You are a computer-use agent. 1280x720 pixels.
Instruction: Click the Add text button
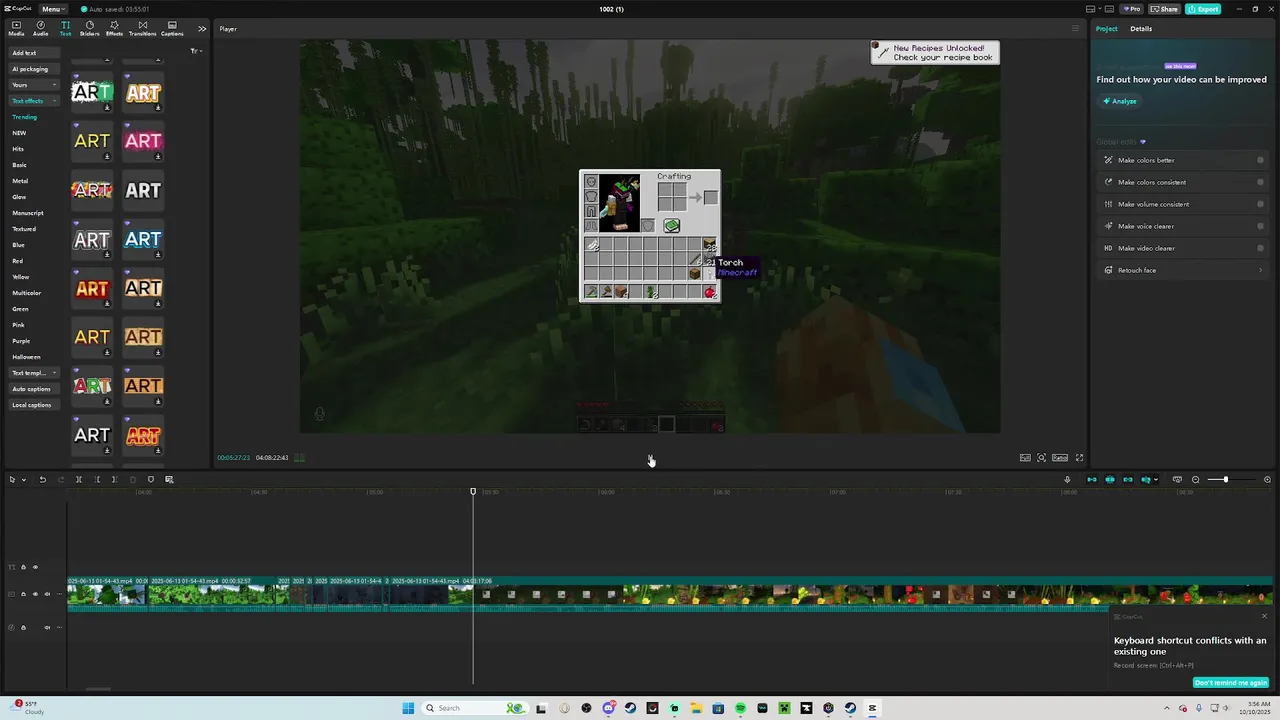click(x=34, y=53)
